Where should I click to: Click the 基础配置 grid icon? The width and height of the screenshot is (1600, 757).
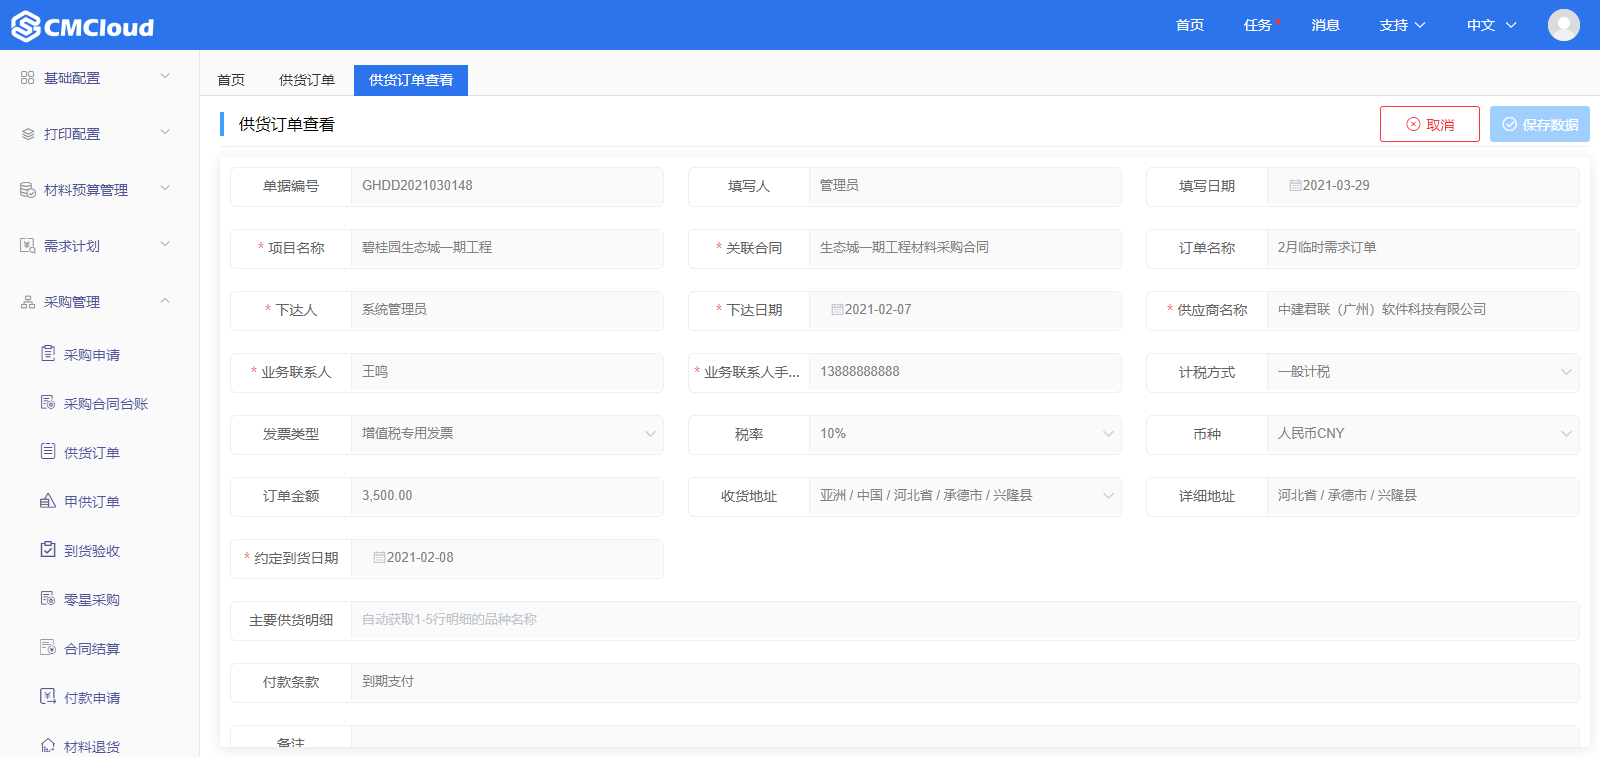(x=28, y=77)
